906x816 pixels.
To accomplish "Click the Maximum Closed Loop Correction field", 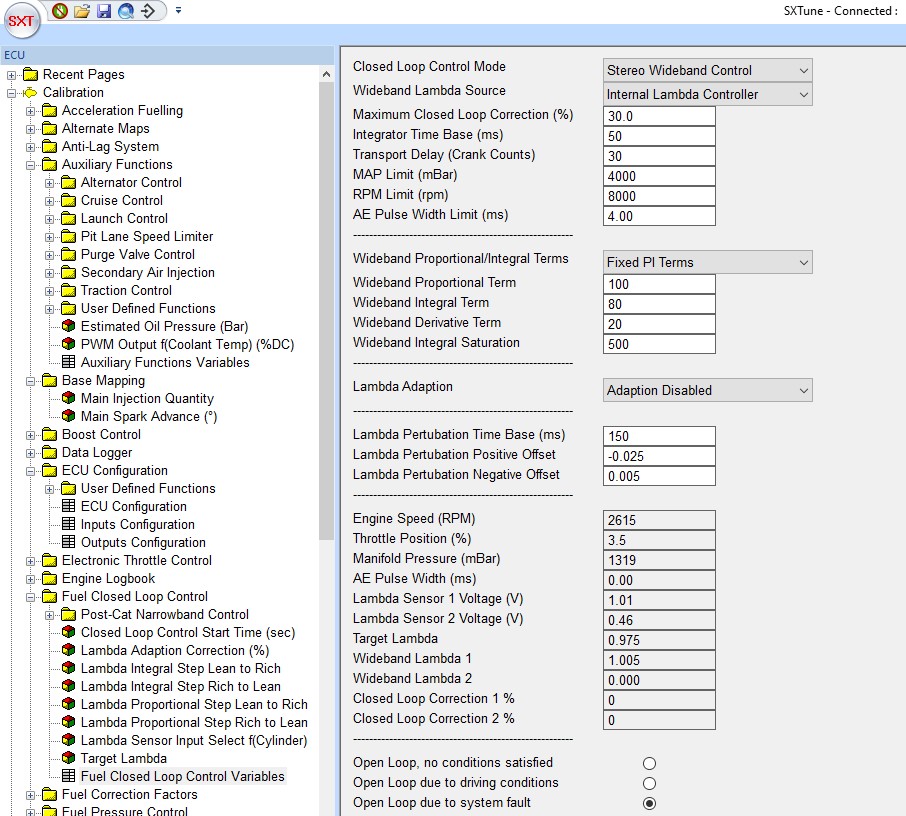I will point(659,116).
